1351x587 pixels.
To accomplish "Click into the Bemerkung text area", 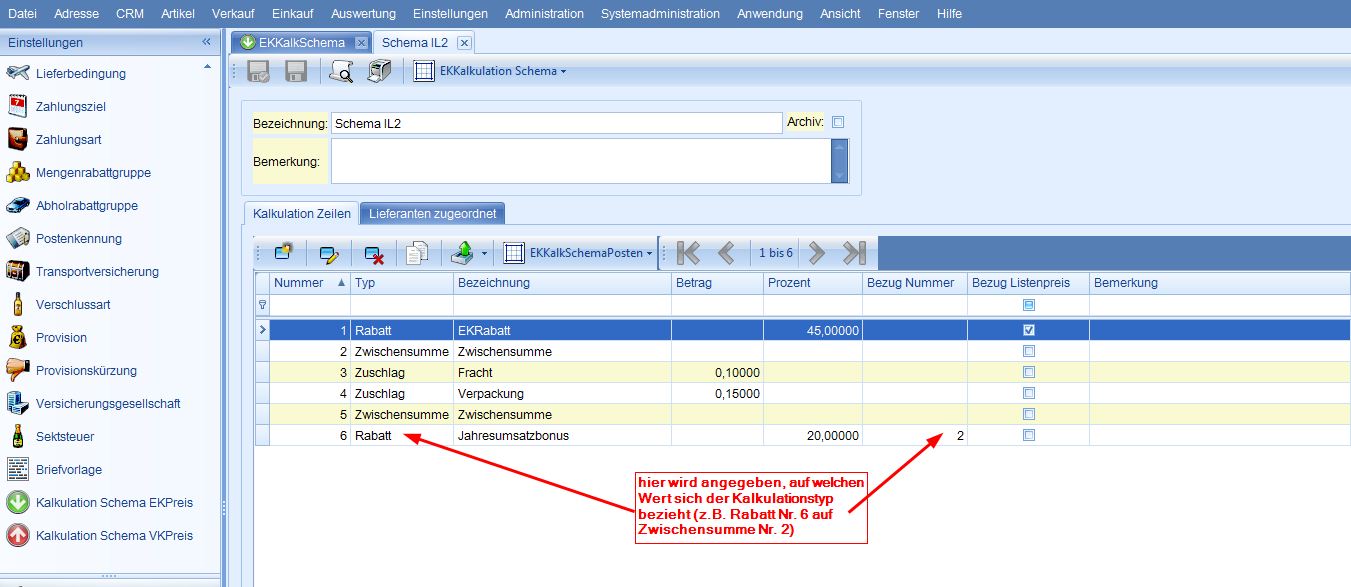I will tap(581, 161).
